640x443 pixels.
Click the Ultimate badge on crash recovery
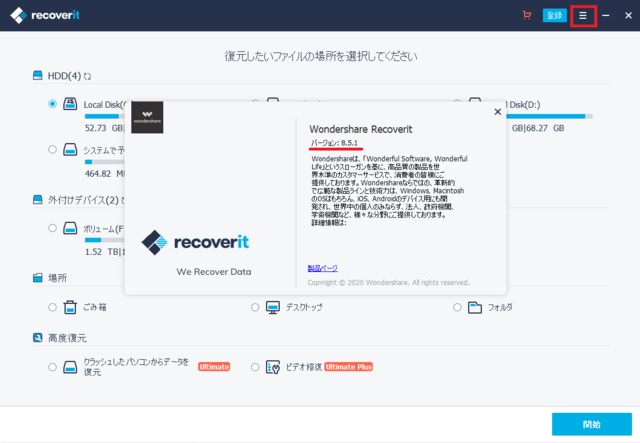click(x=214, y=367)
